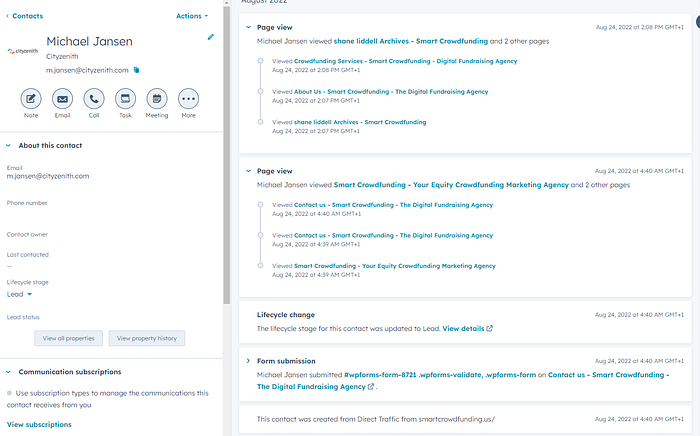This screenshot has width=700, height=436.
Task: Open the View subscriptions link
Action: tap(39, 424)
